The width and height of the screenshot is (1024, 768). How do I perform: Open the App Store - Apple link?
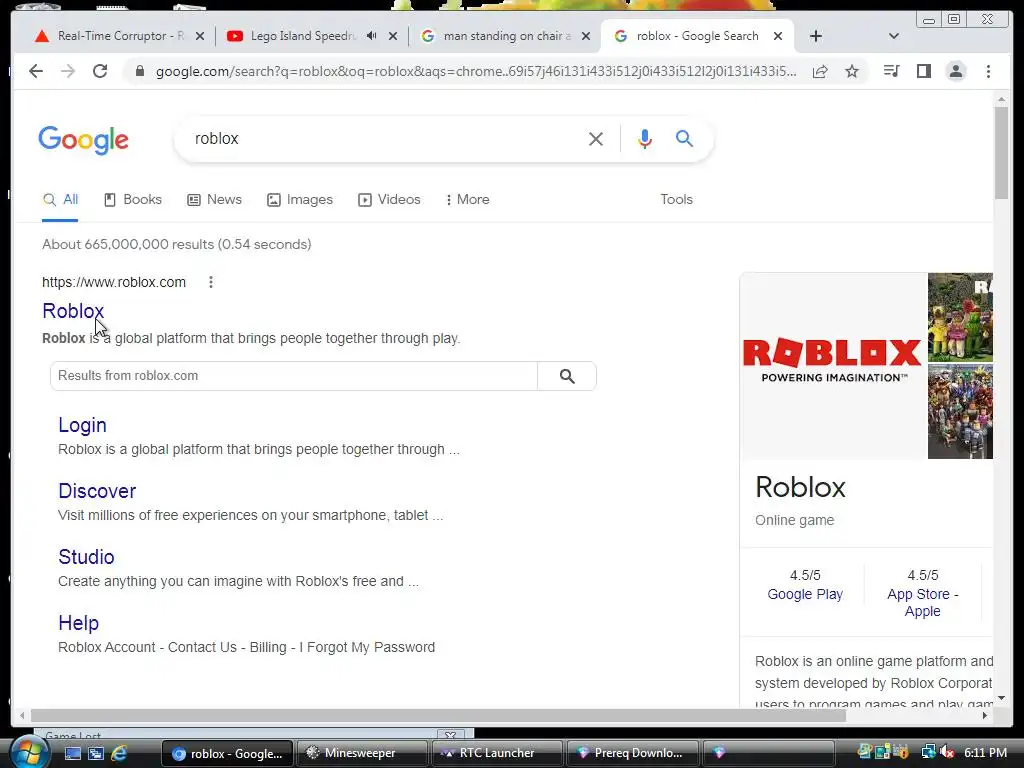pyautogui.click(x=922, y=603)
